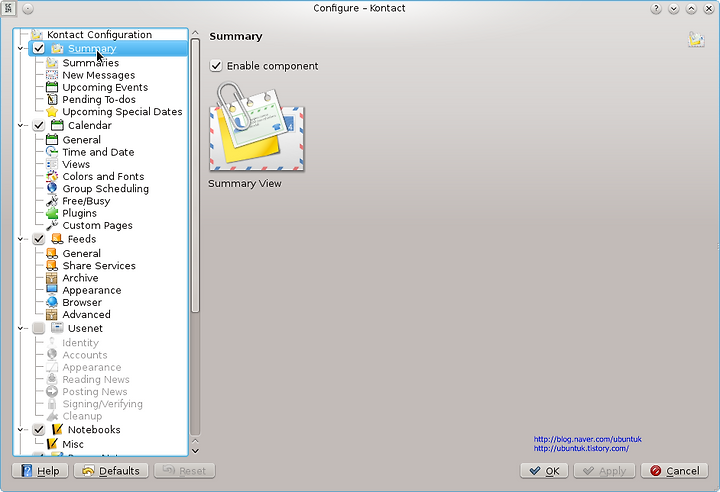Open the Group Scheduling page
This screenshot has height=492, width=720.
(x=106, y=189)
